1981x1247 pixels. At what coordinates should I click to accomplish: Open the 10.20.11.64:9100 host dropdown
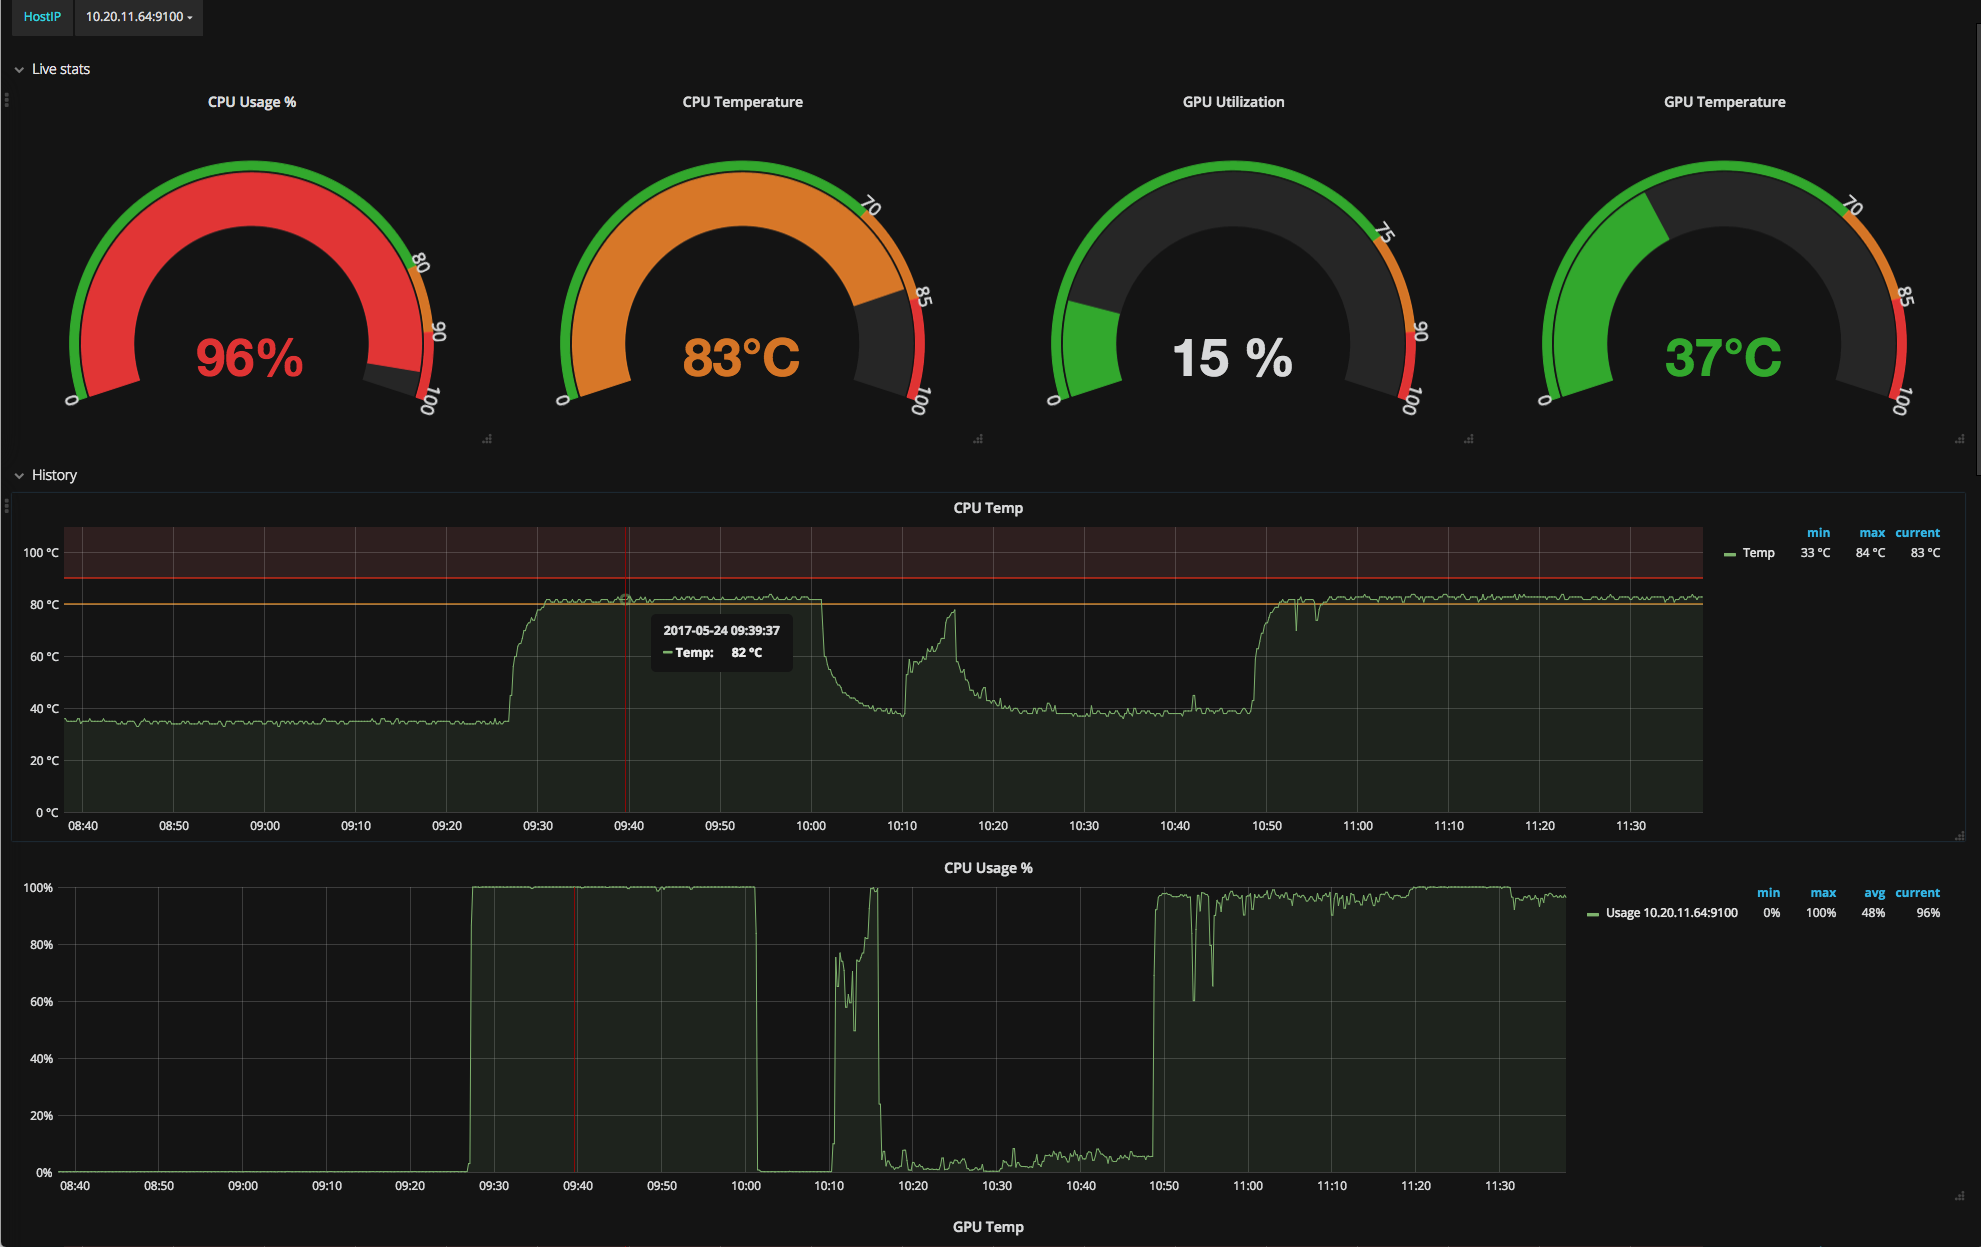[138, 16]
